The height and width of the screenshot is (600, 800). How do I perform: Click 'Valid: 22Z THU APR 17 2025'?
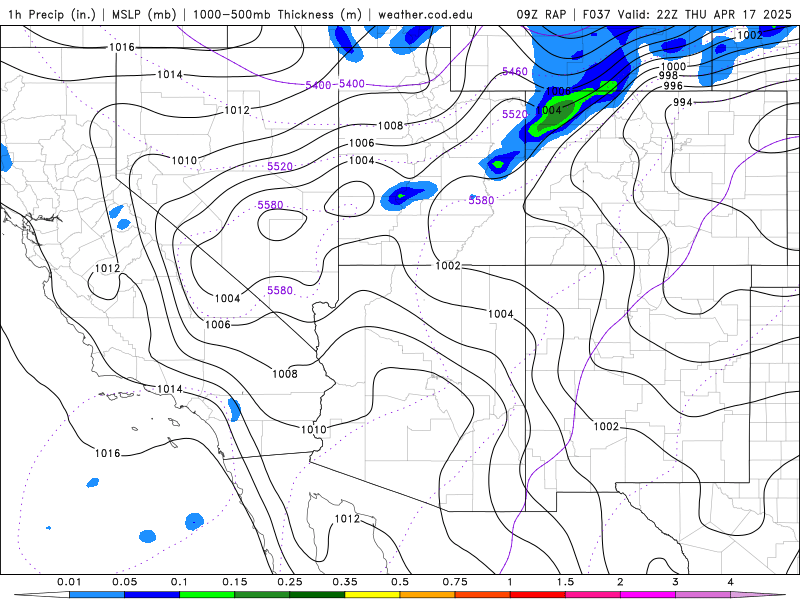pos(705,14)
